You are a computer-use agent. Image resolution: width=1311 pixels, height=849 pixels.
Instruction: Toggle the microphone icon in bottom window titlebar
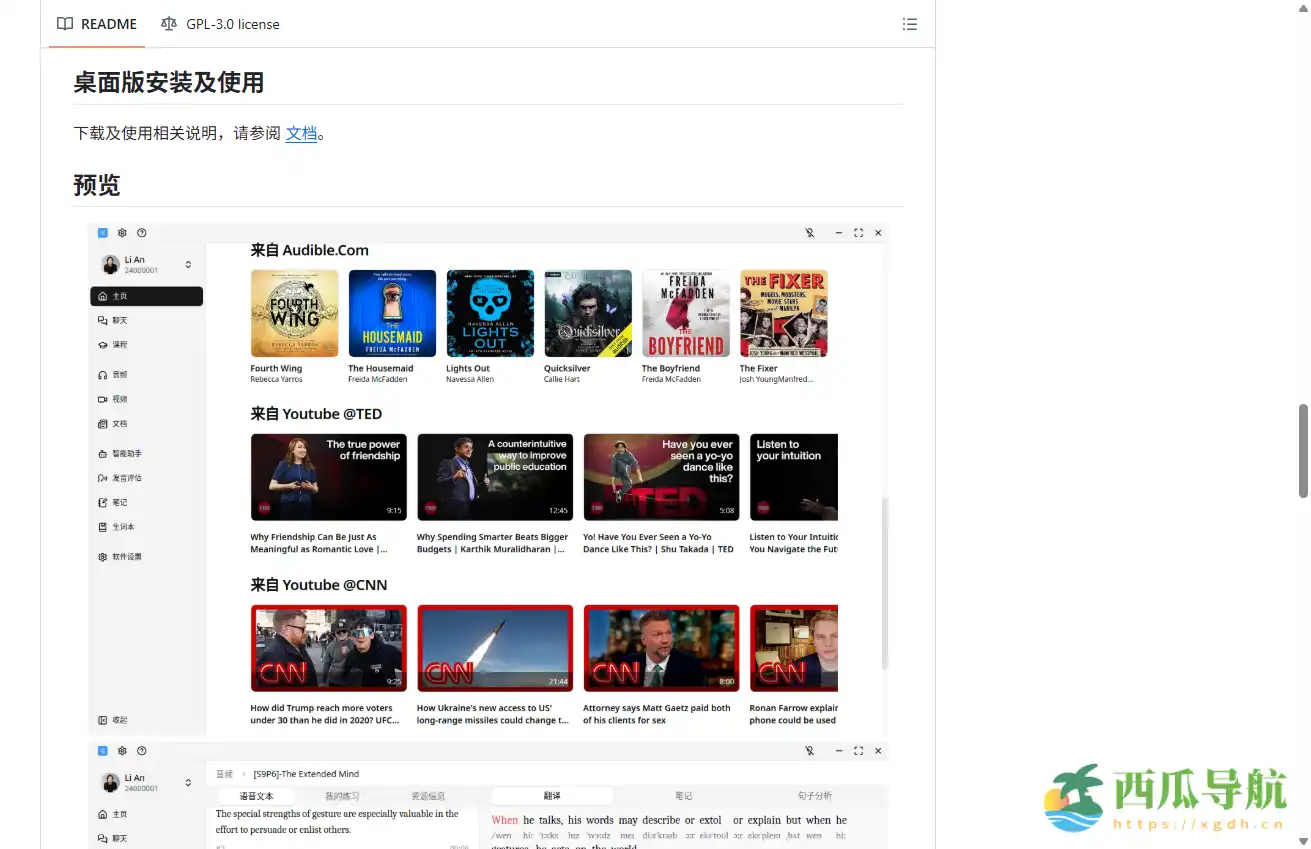tap(809, 750)
